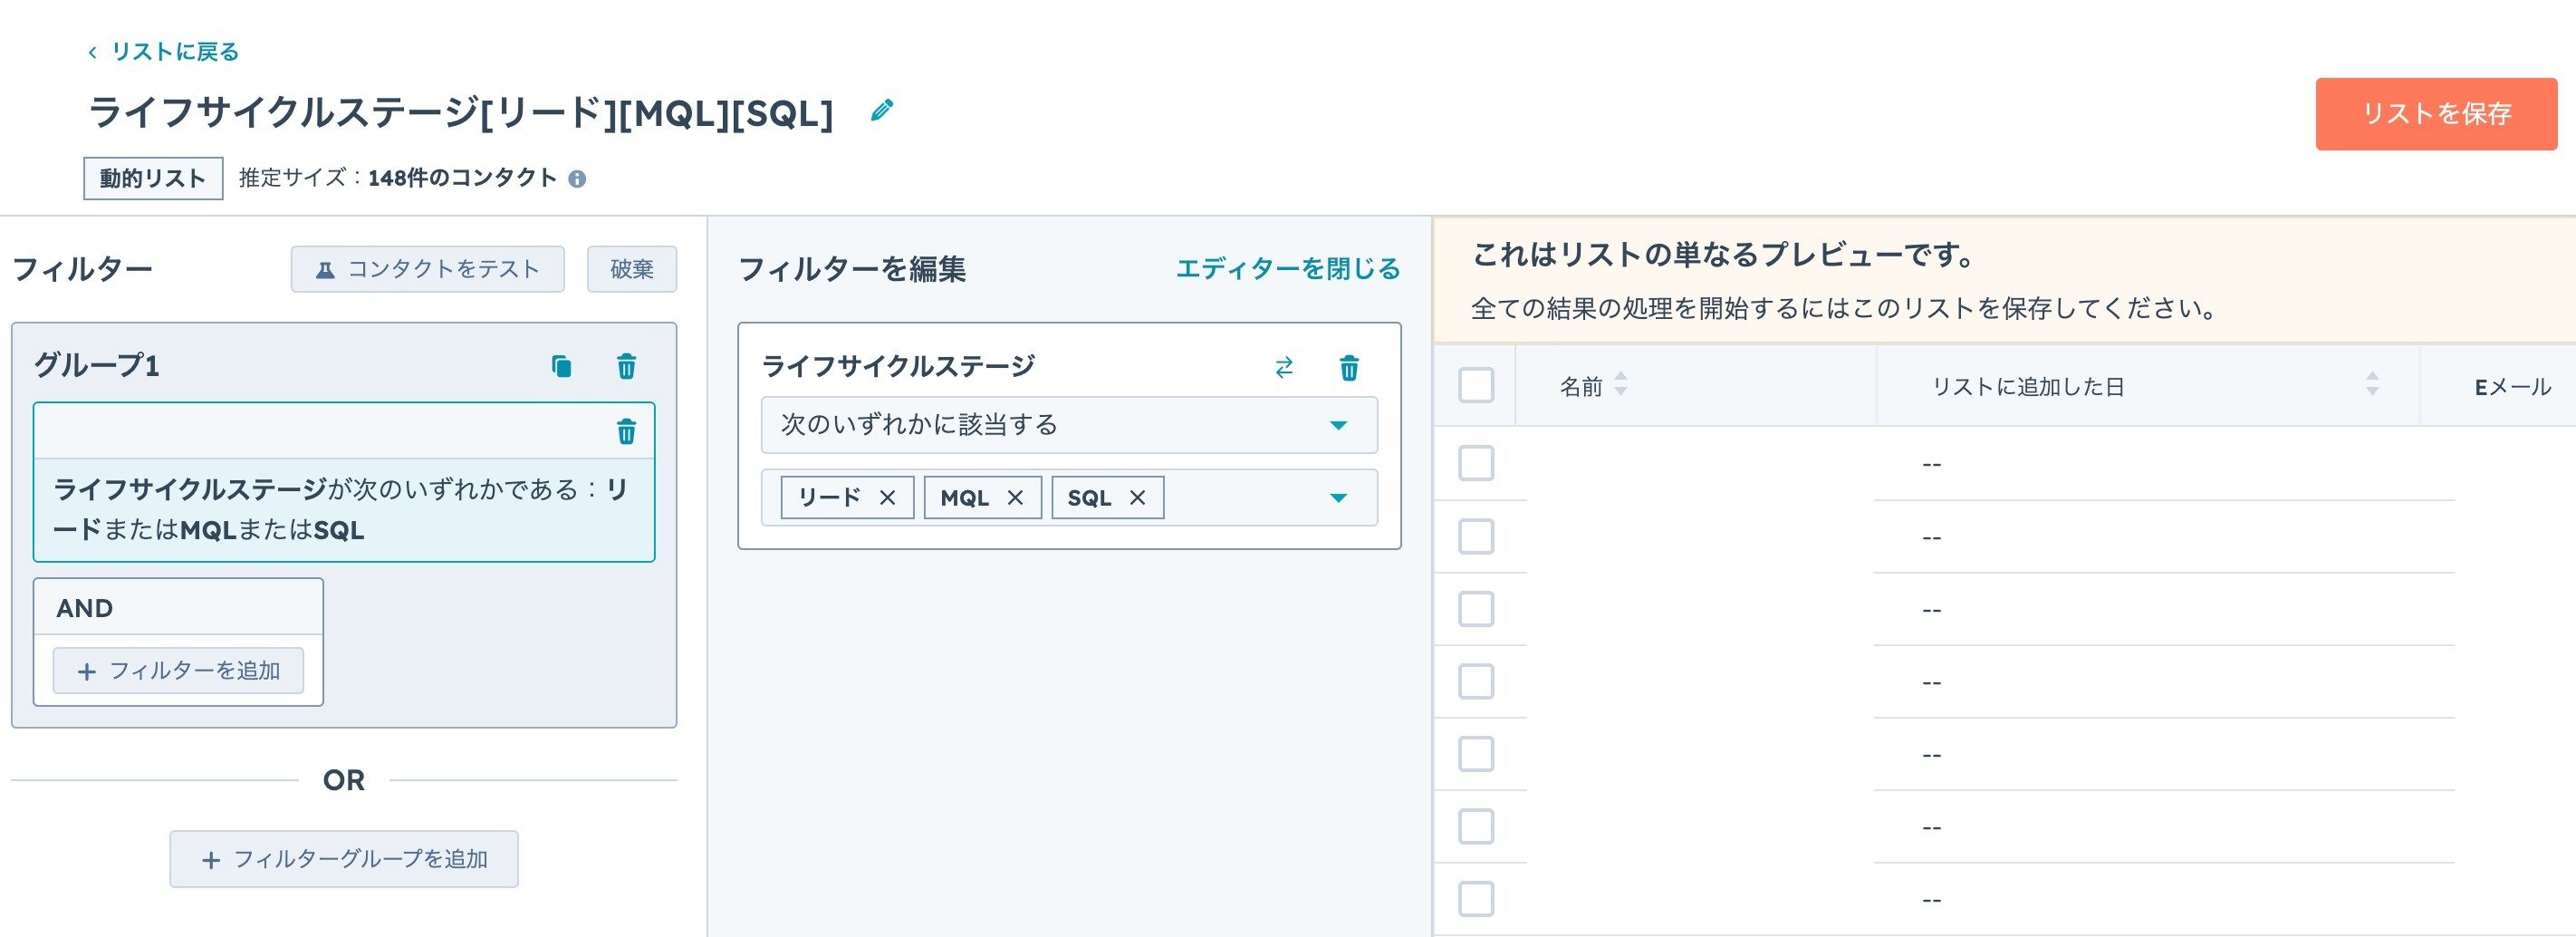Check the third contact row checkbox
This screenshot has width=2576, height=937.
pos(1476,608)
